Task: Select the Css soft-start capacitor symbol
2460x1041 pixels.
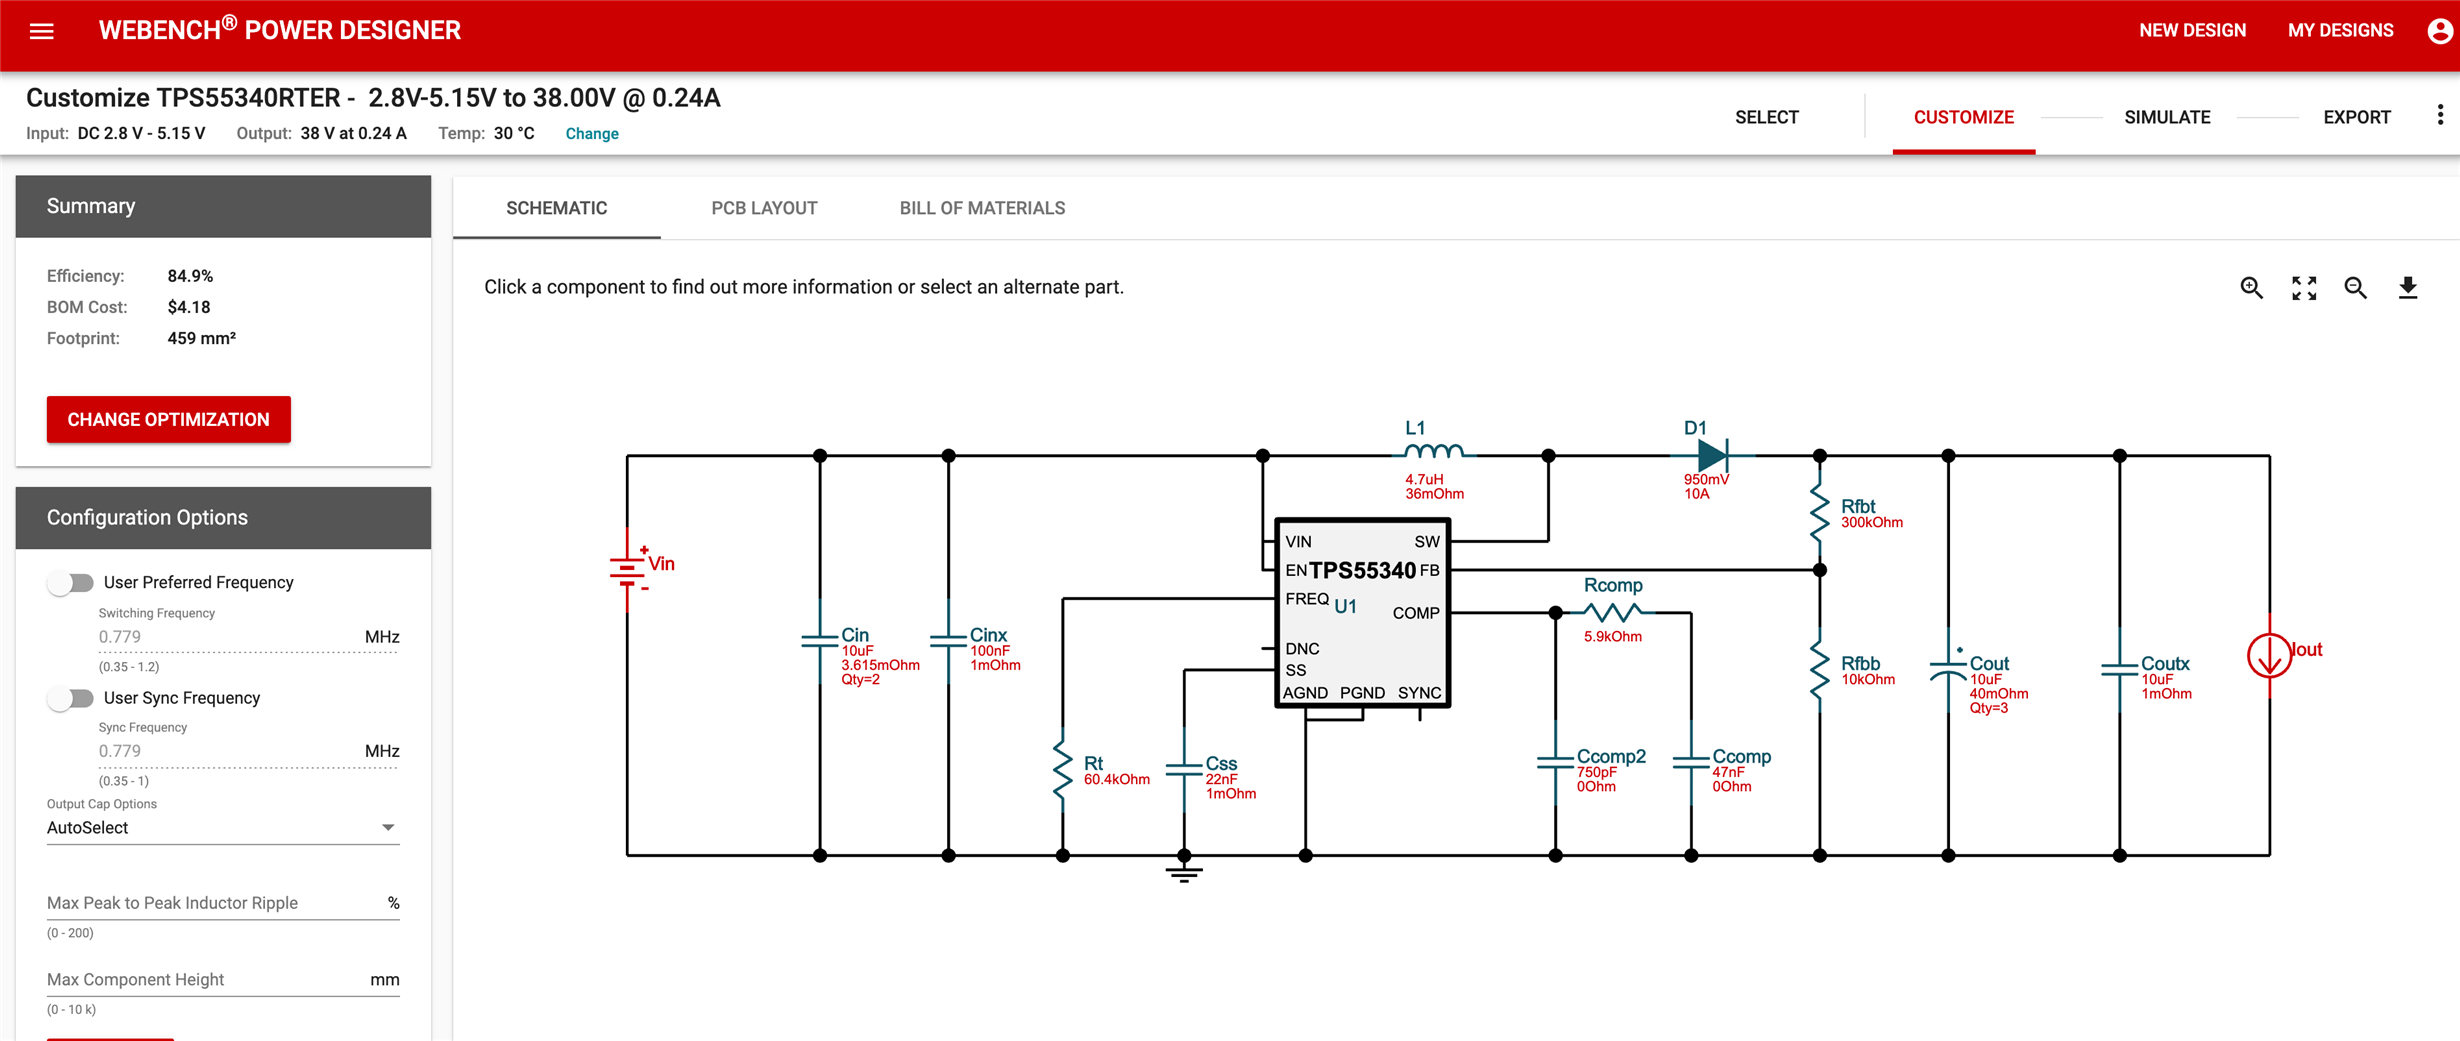Action: pos(1184,768)
